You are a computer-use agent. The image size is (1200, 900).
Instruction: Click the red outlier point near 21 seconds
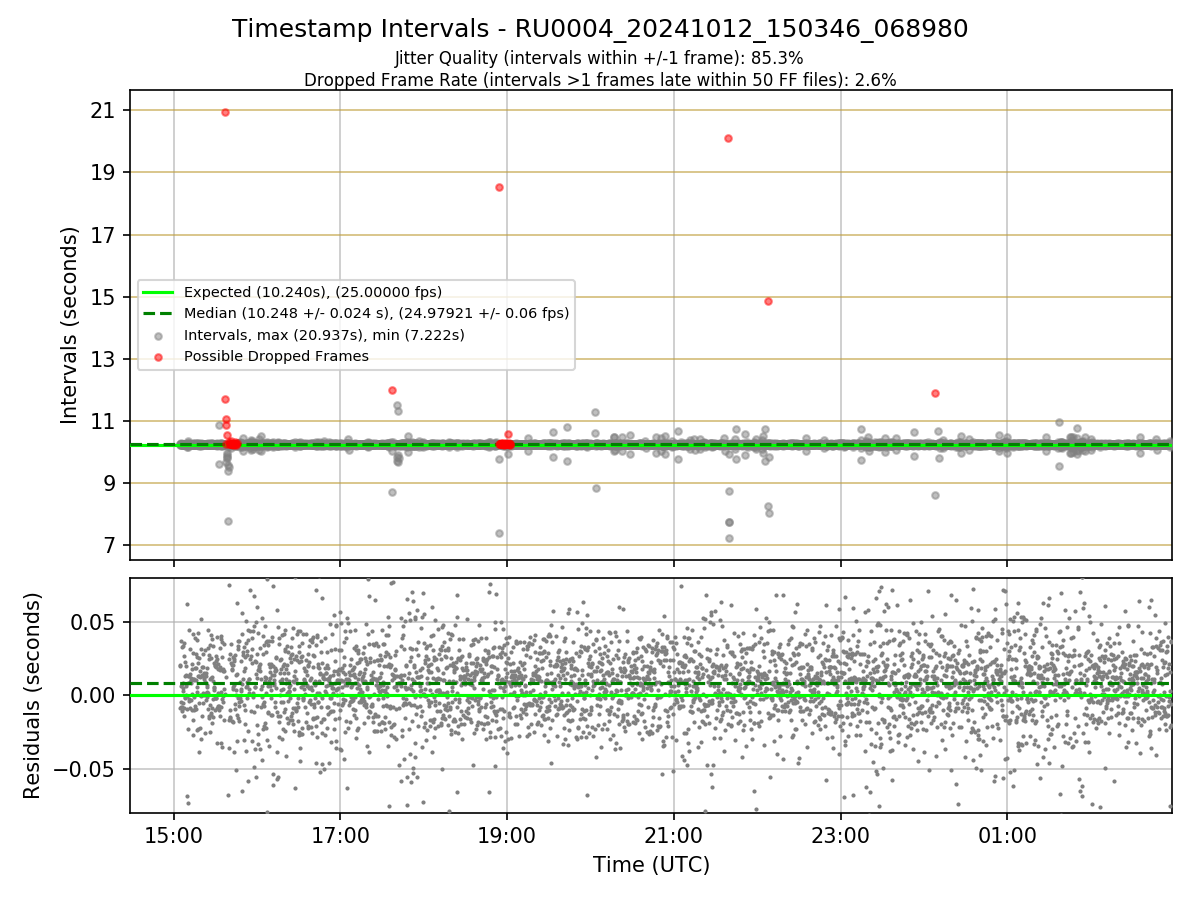point(225,112)
